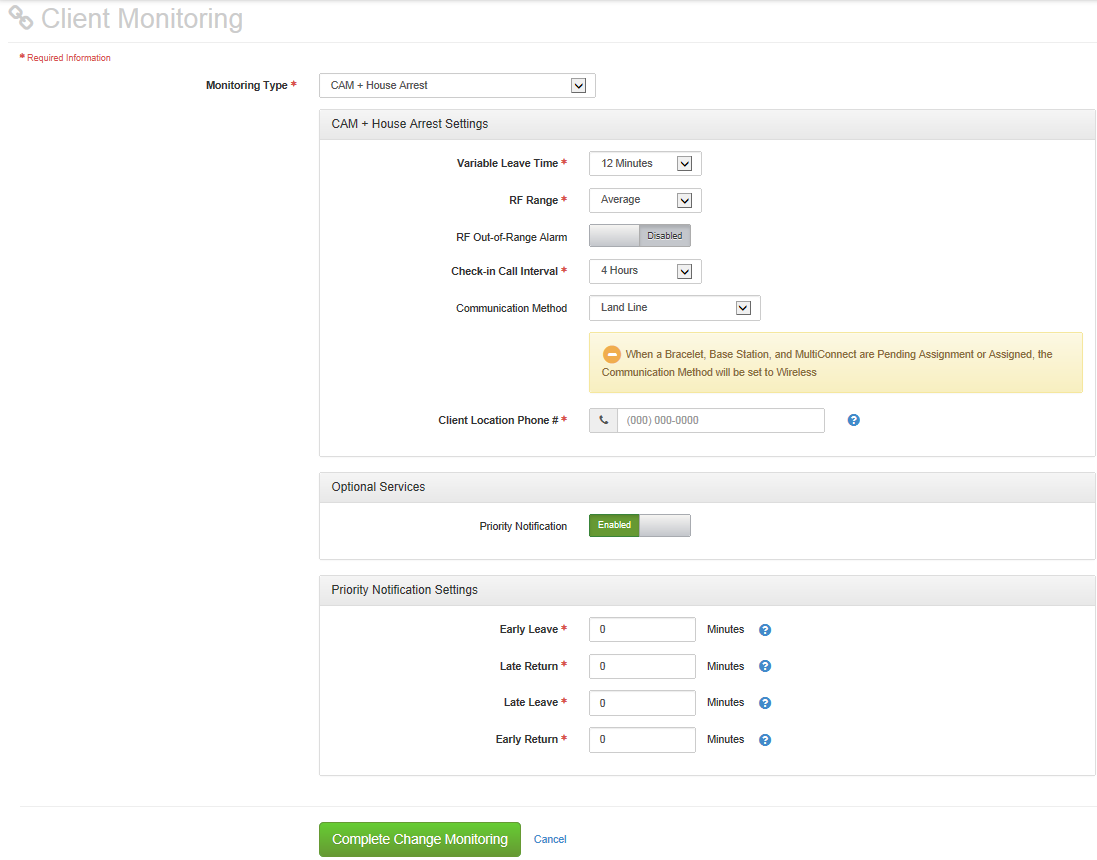The width and height of the screenshot is (1097, 860).
Task: Click the Cancel link
Action: pos(550,839)
